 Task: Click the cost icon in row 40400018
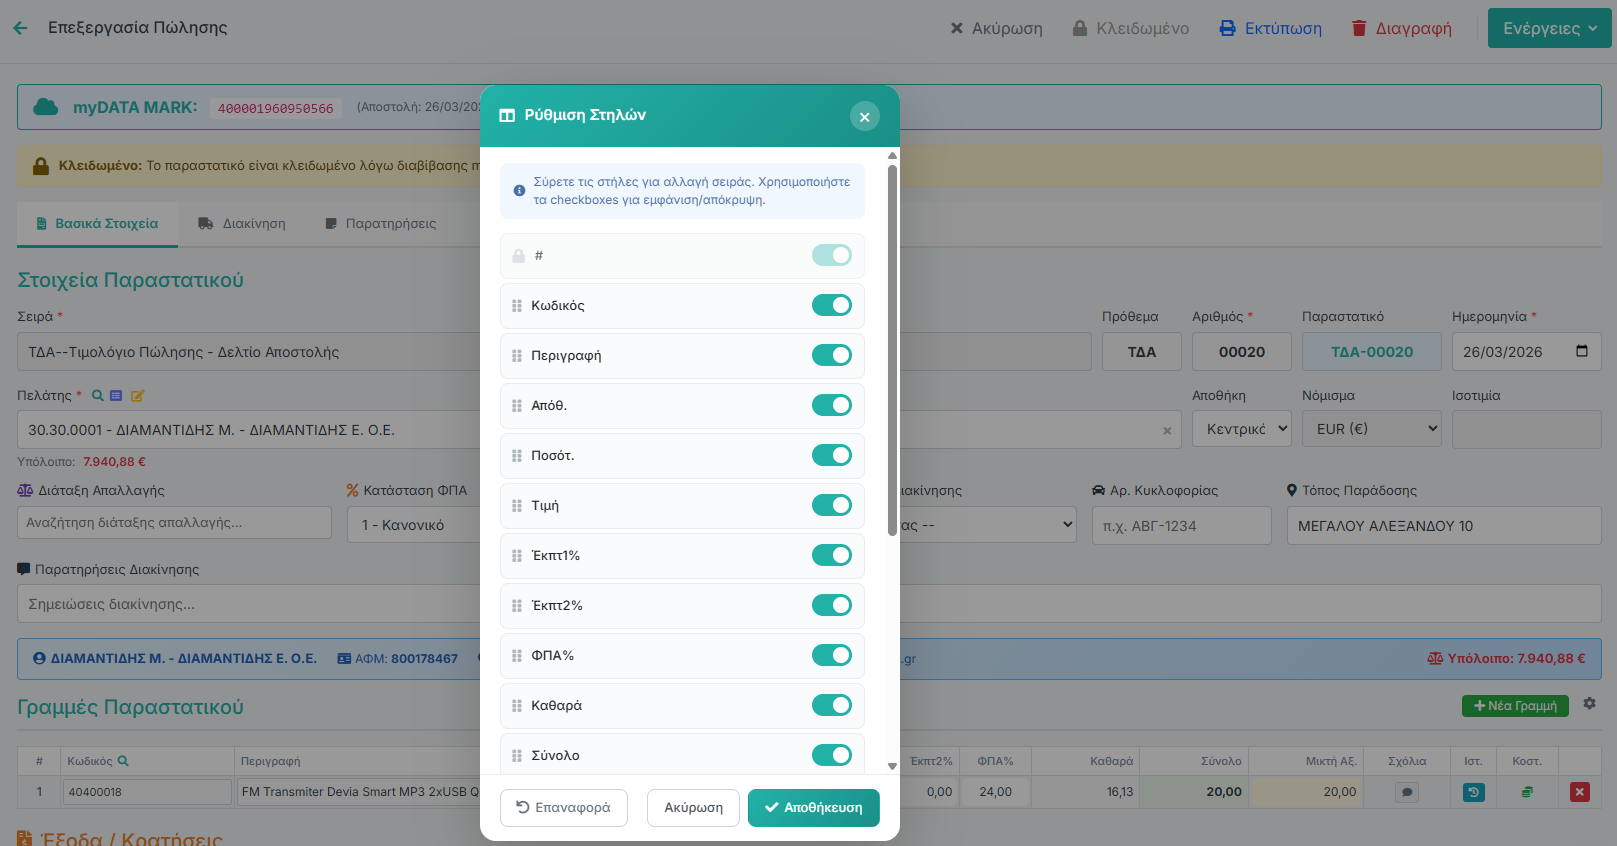tap(1527, 792)
